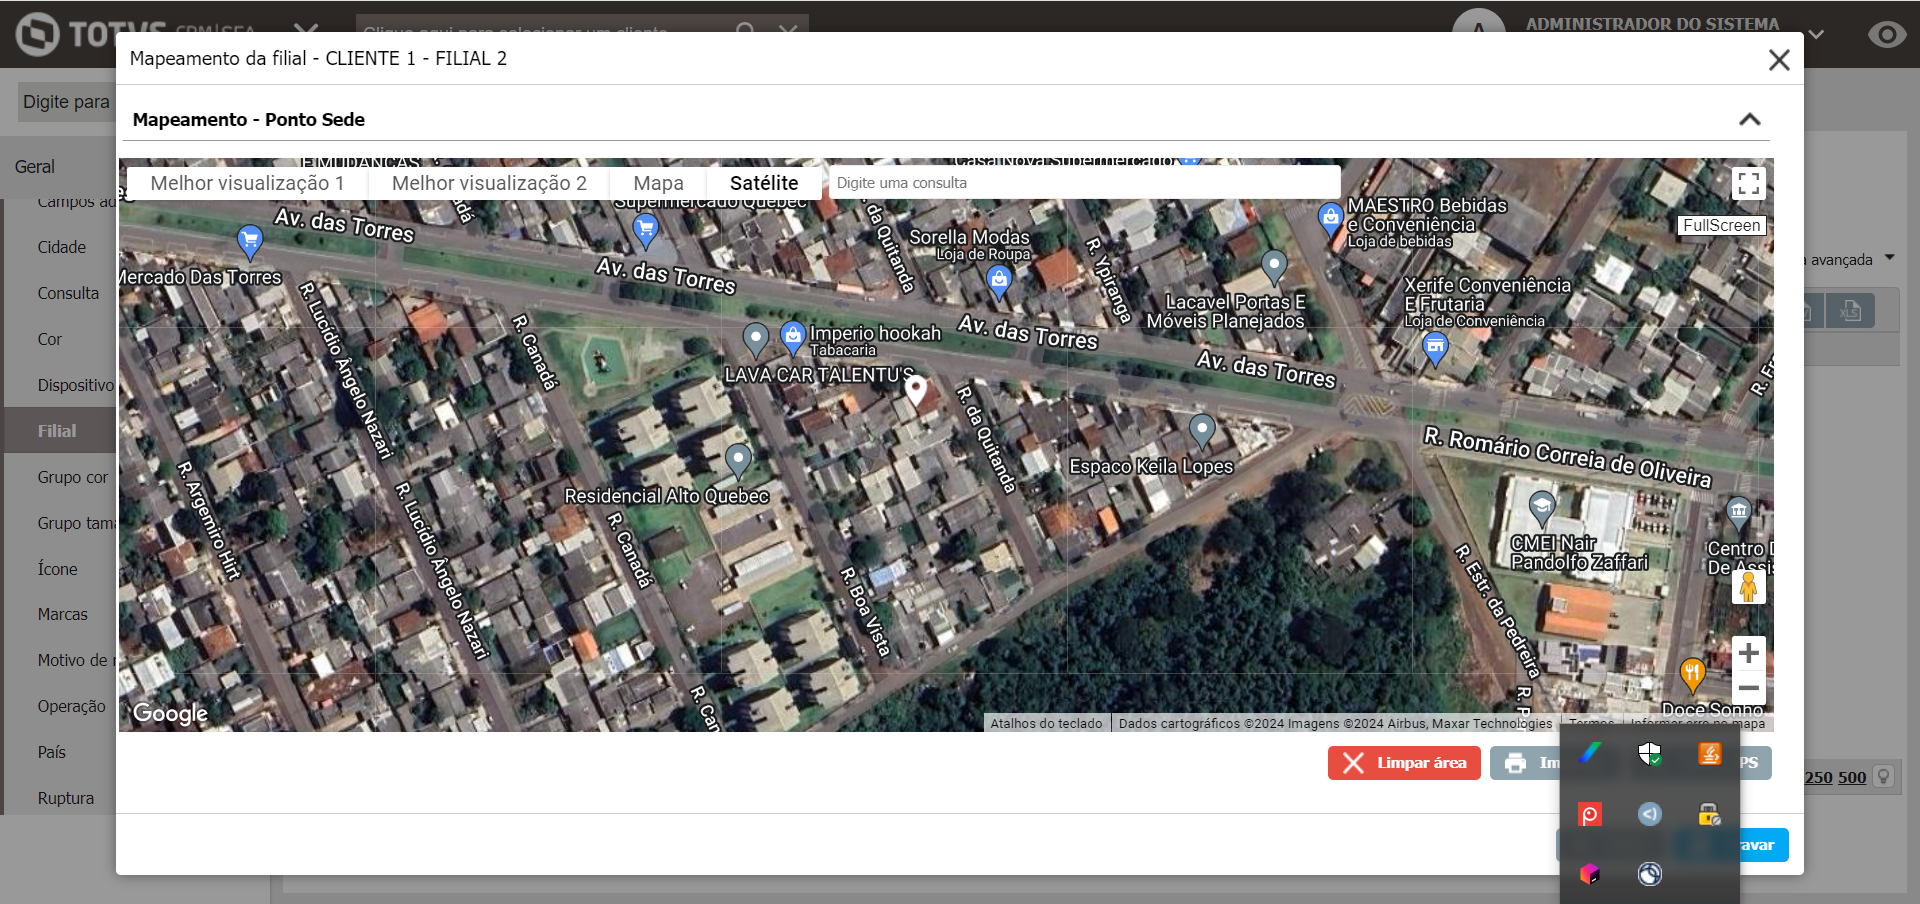Click the 500 results-per-page link
1920x904 pixels.
(1852, 777)
